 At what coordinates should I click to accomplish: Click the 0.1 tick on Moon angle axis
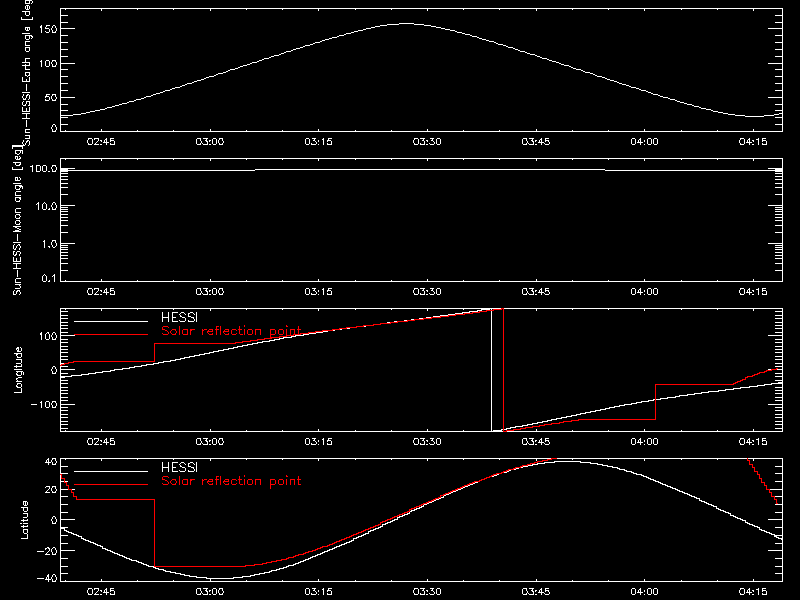(49, 278)
